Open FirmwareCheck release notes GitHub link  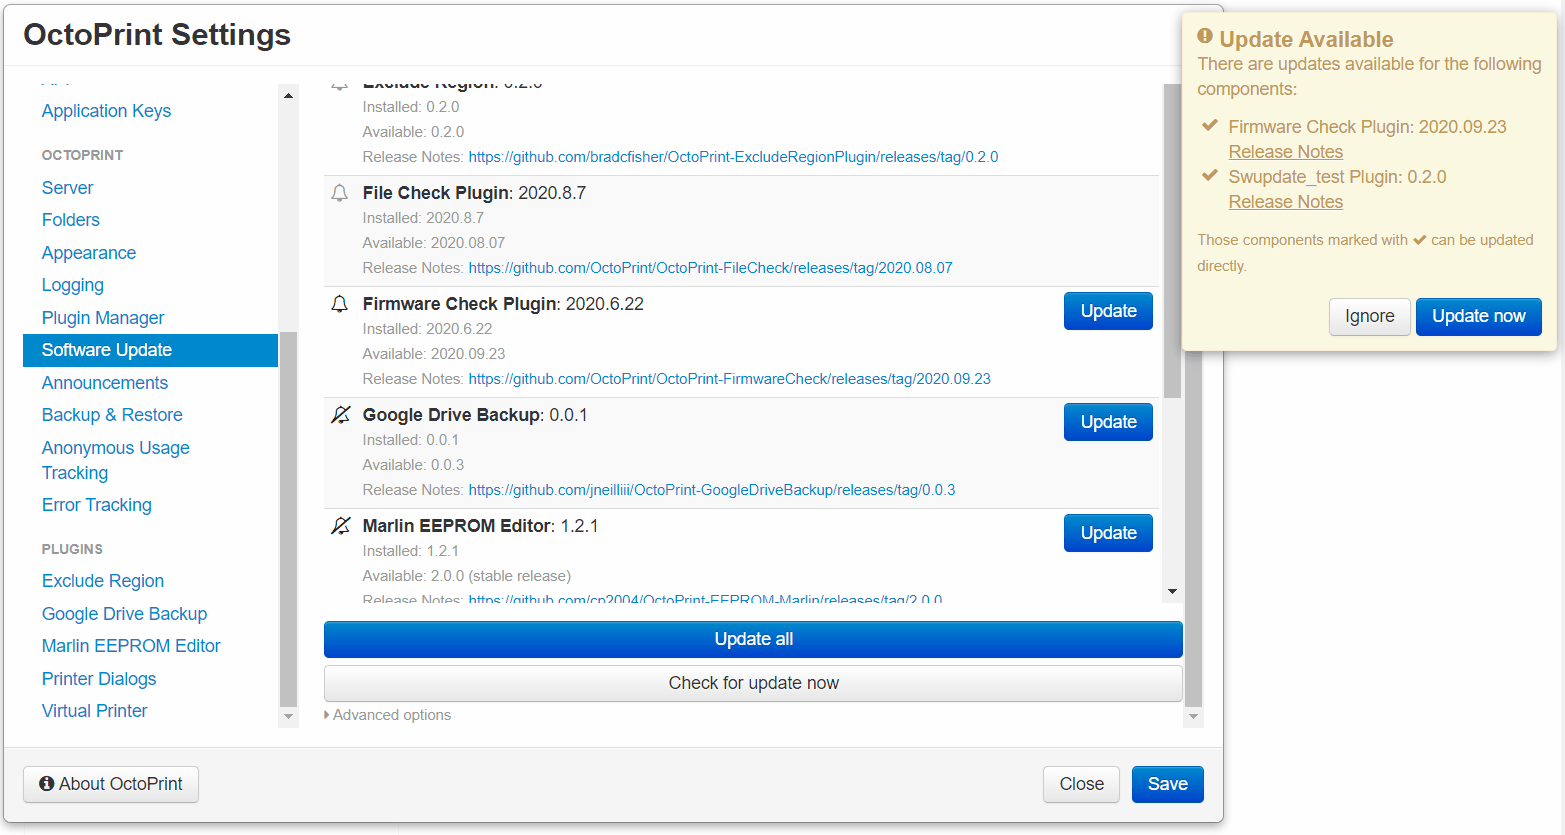(729, 379)
